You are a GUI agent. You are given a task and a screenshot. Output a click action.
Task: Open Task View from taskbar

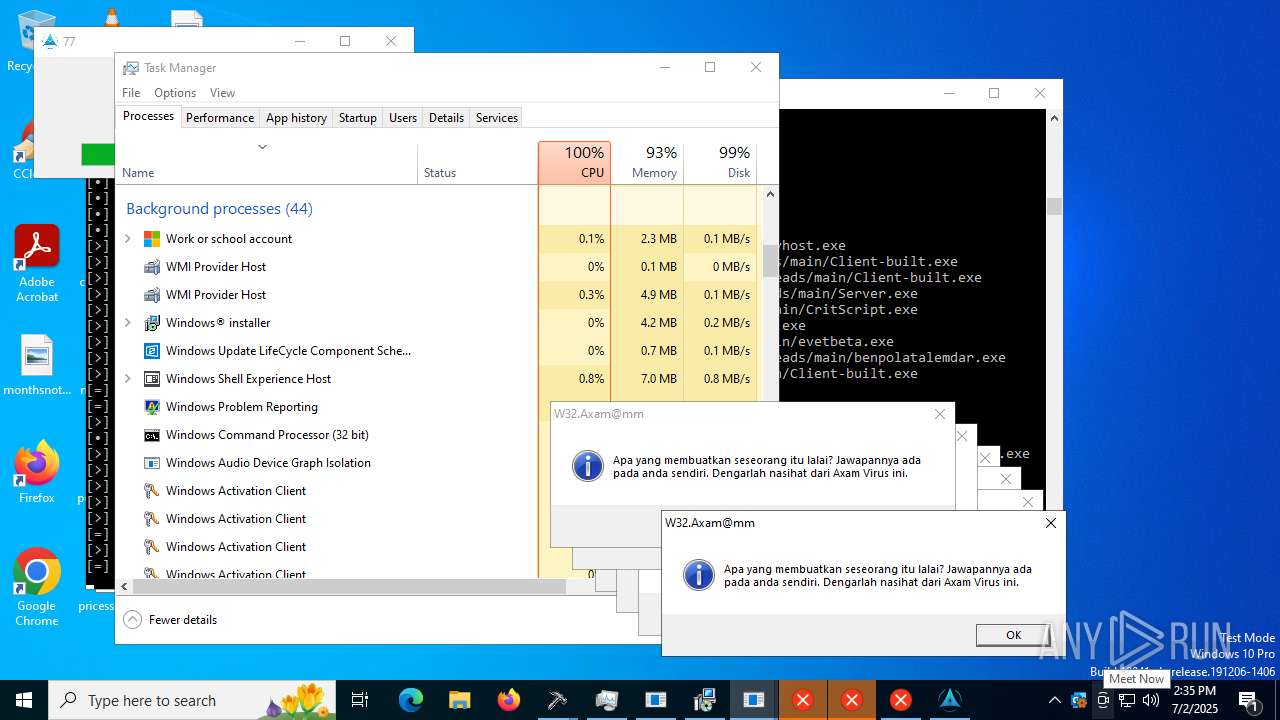[360, 700]
